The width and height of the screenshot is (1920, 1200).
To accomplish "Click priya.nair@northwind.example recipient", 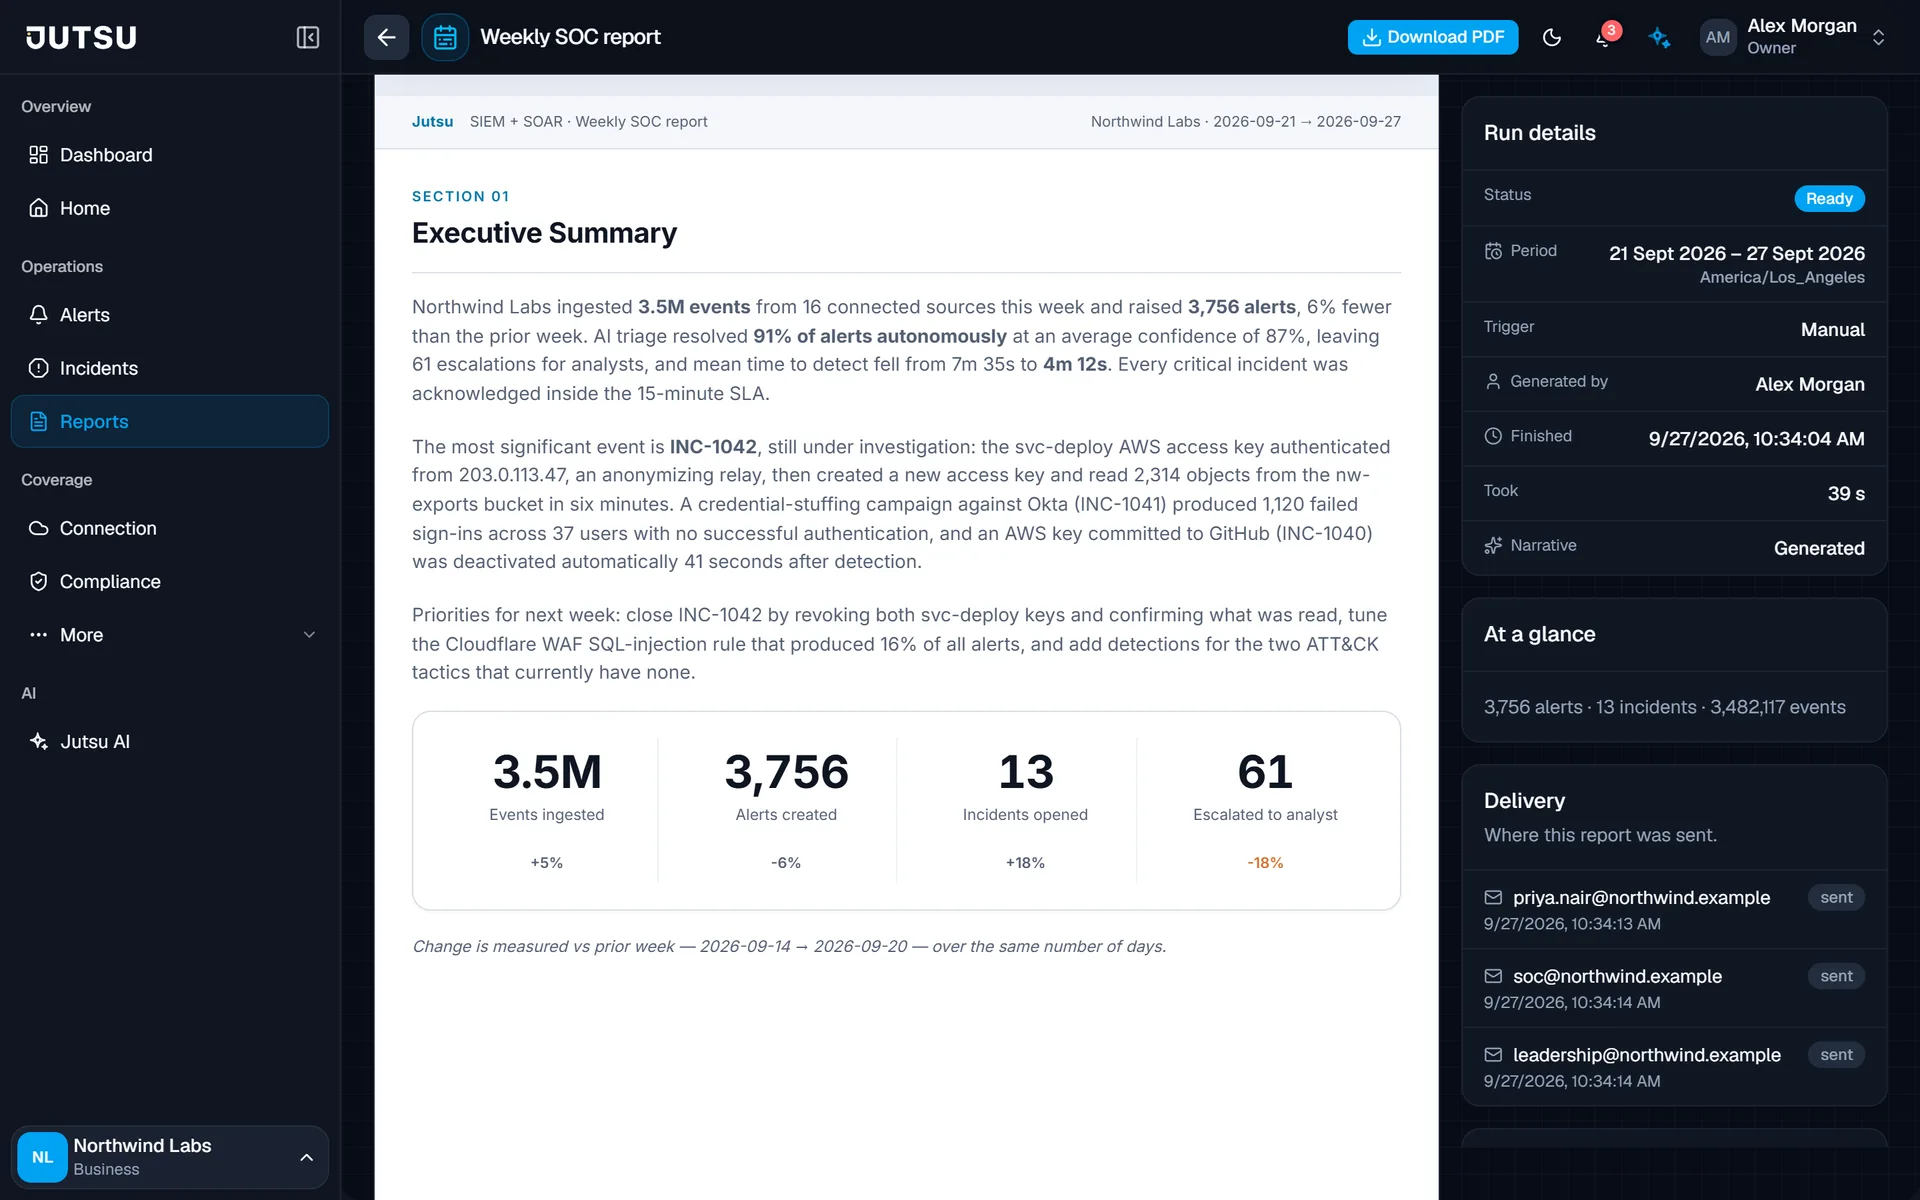I will [x=1641, y=897].
